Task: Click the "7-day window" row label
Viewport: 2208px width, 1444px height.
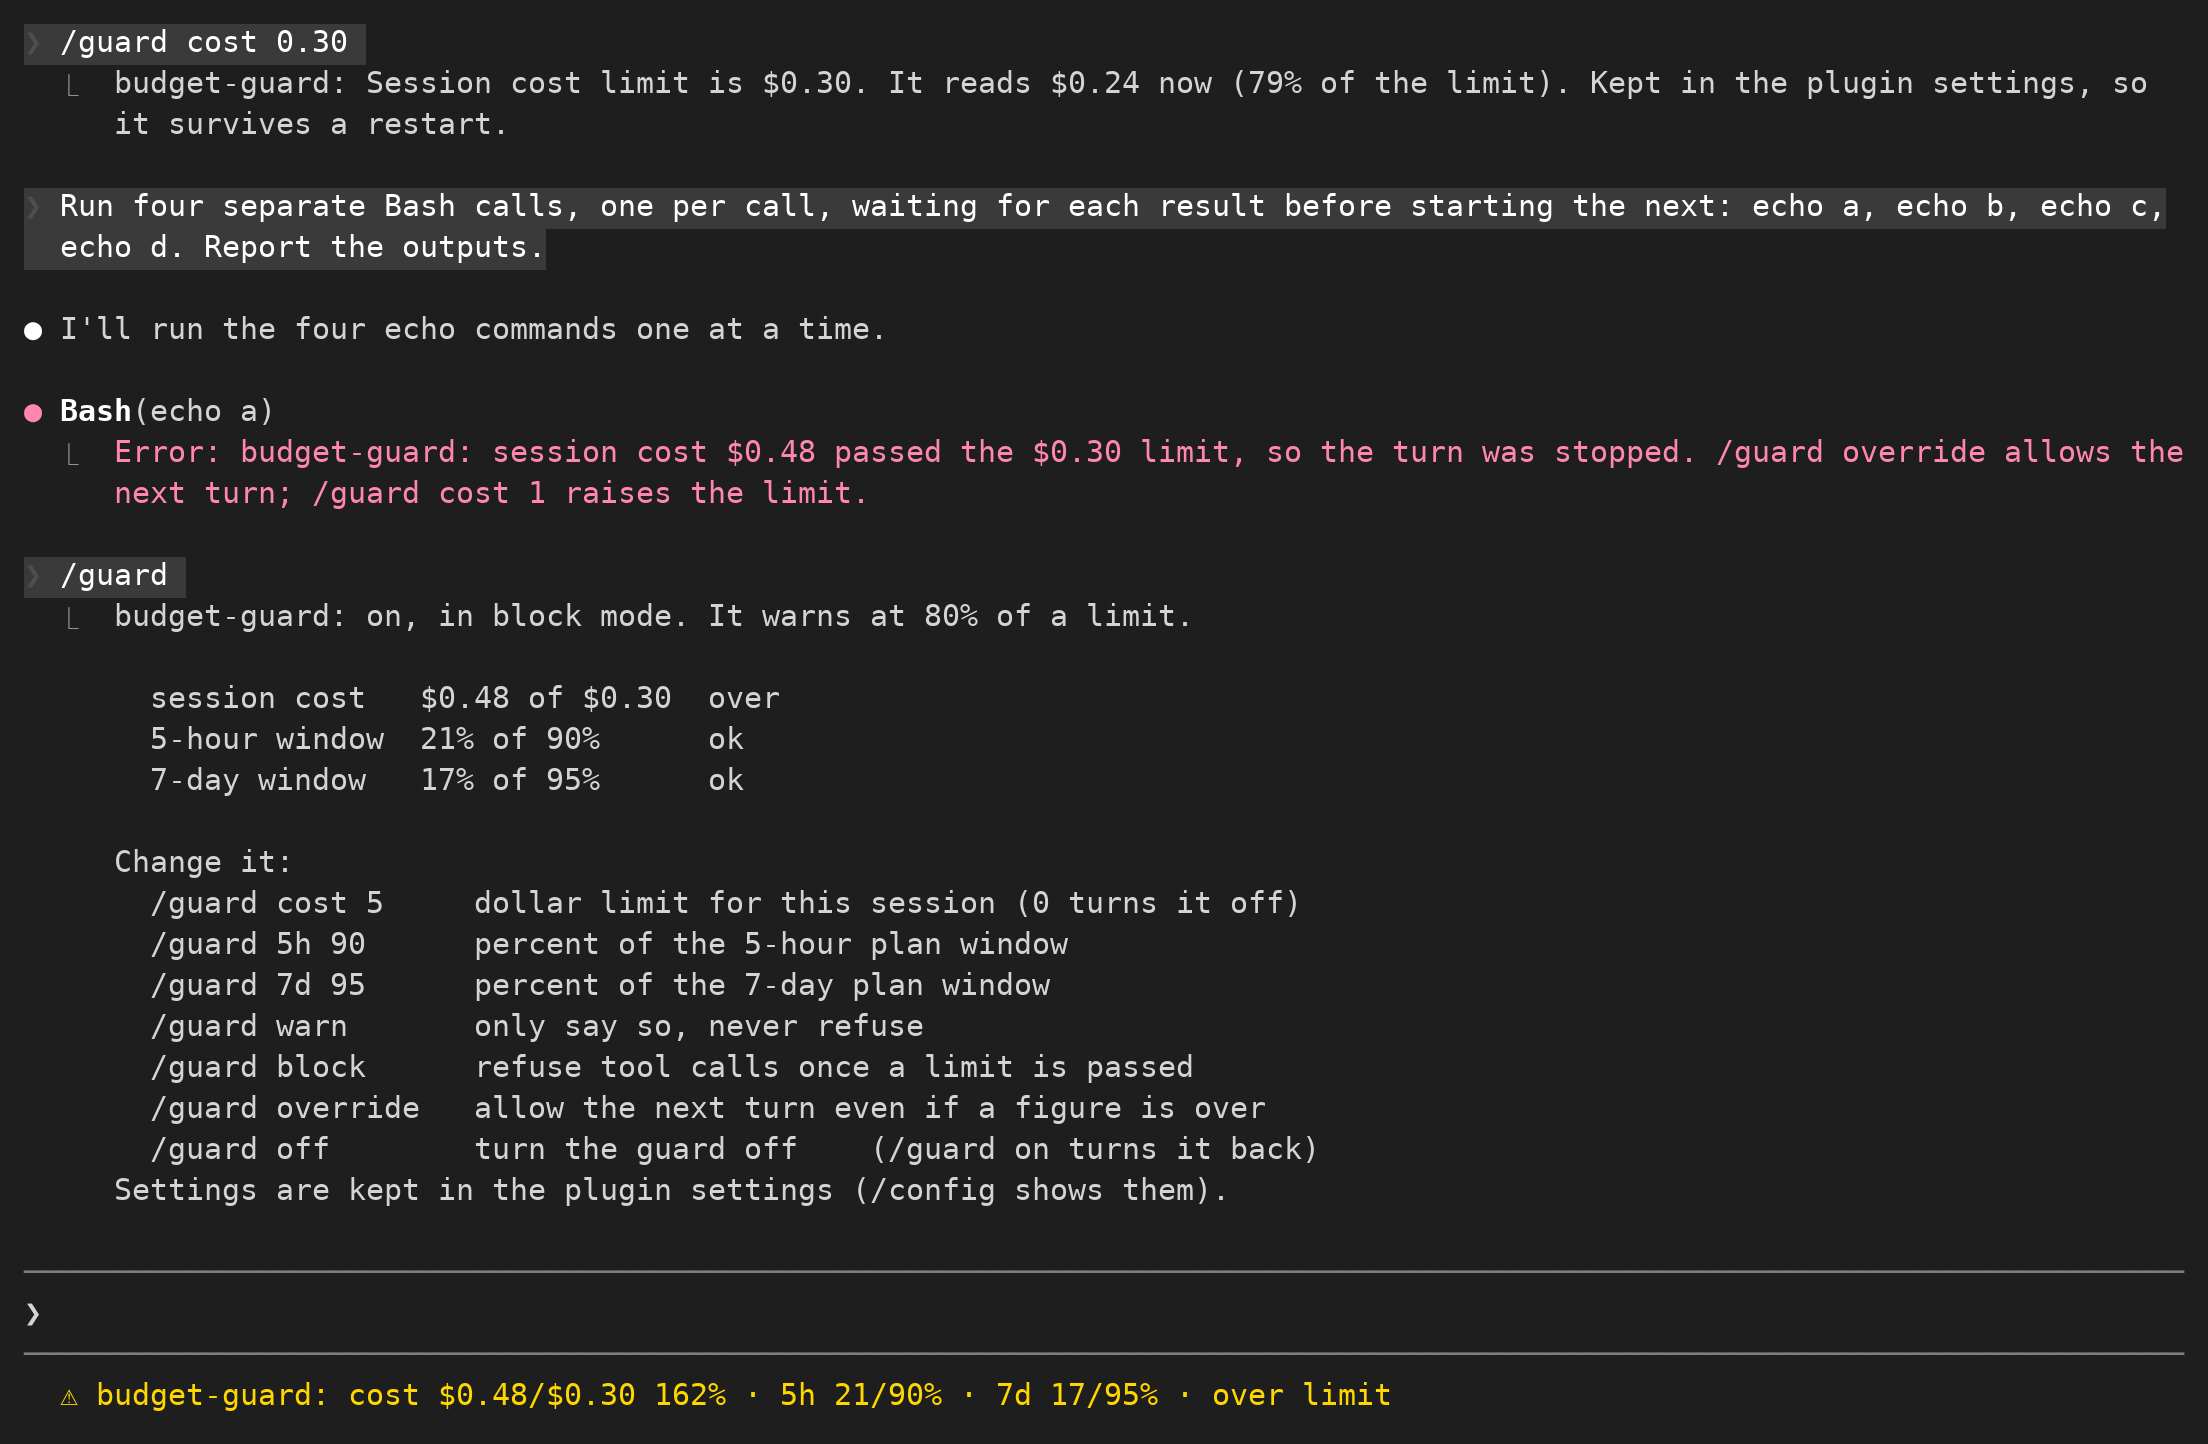Action: click(258, 780)
